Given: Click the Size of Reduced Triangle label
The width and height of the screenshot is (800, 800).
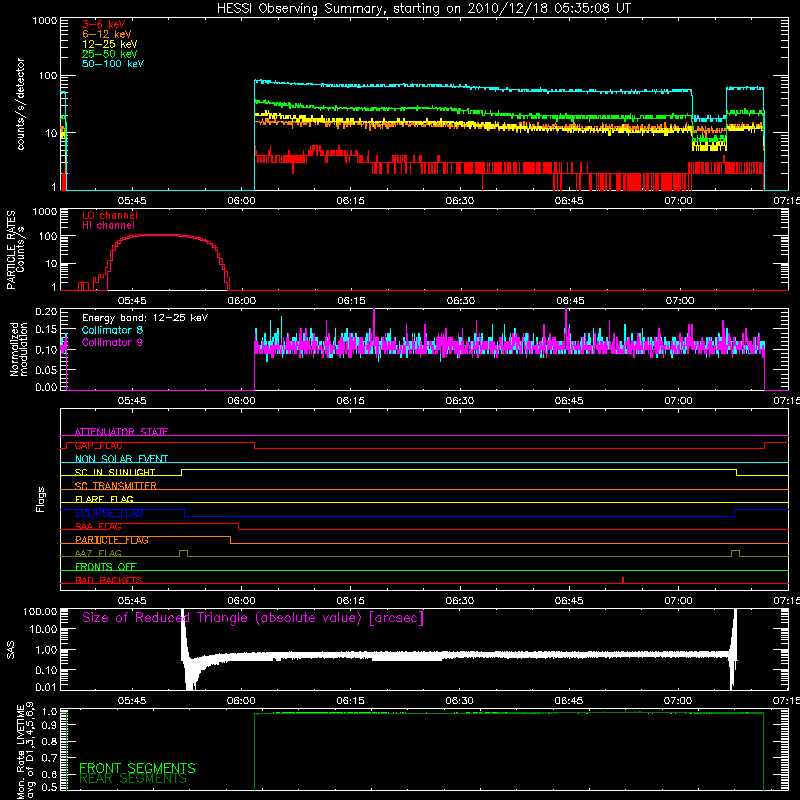Looking at the screenshot, I should 253,618.
